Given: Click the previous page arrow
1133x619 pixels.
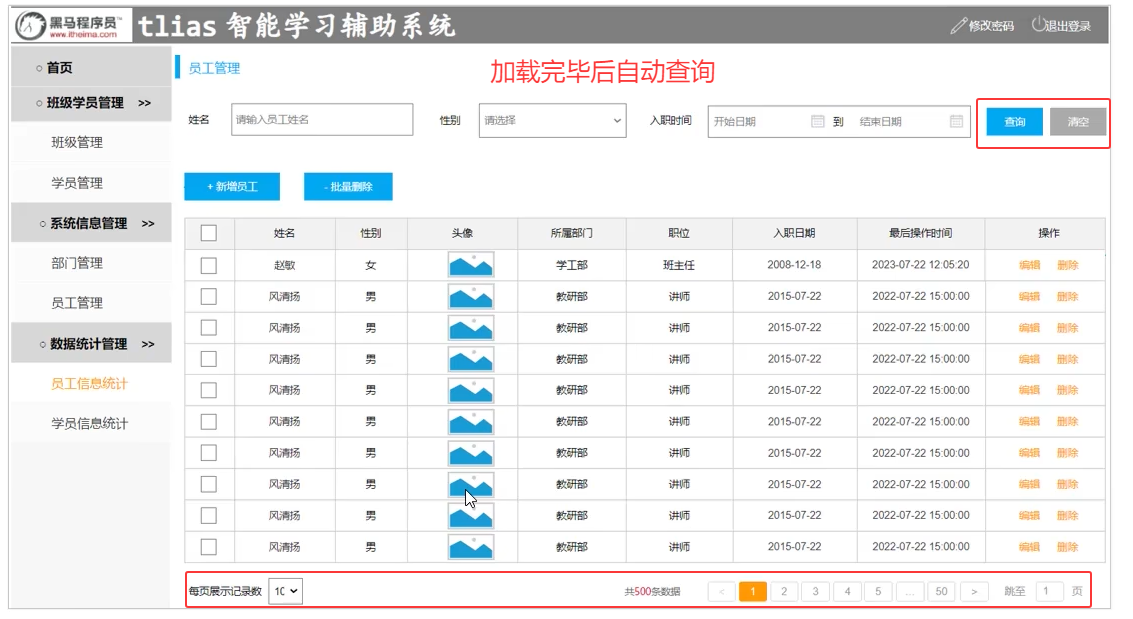Looking at the screenshot, I should (x=721, y=591).
